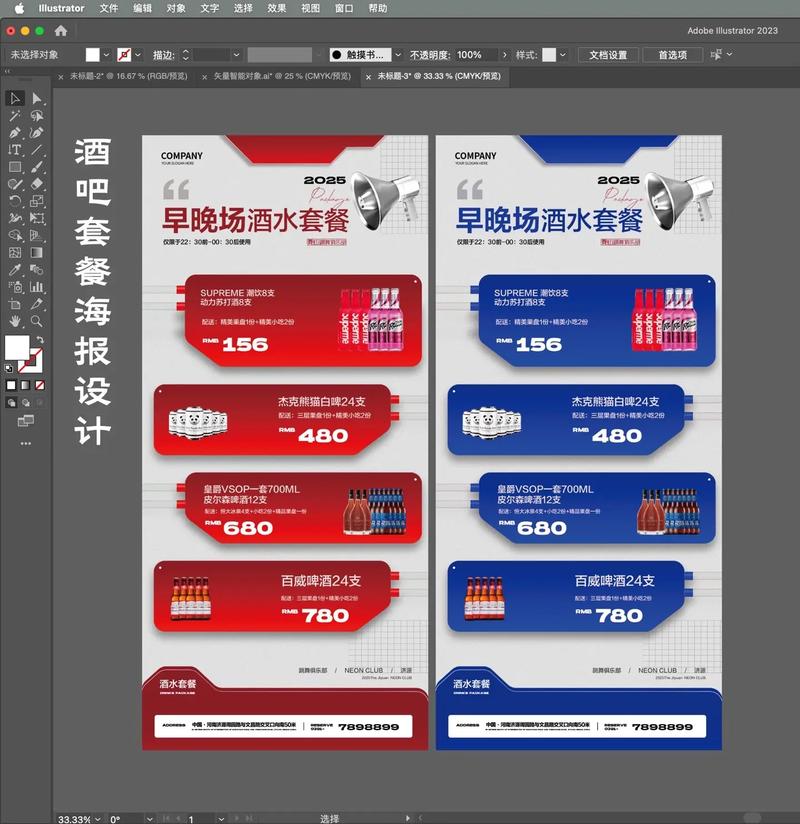Screen dimensions: 800x824
Task: Open the 描边 weight dropdown
Action: pyautogui.click(x=235, y=55)
